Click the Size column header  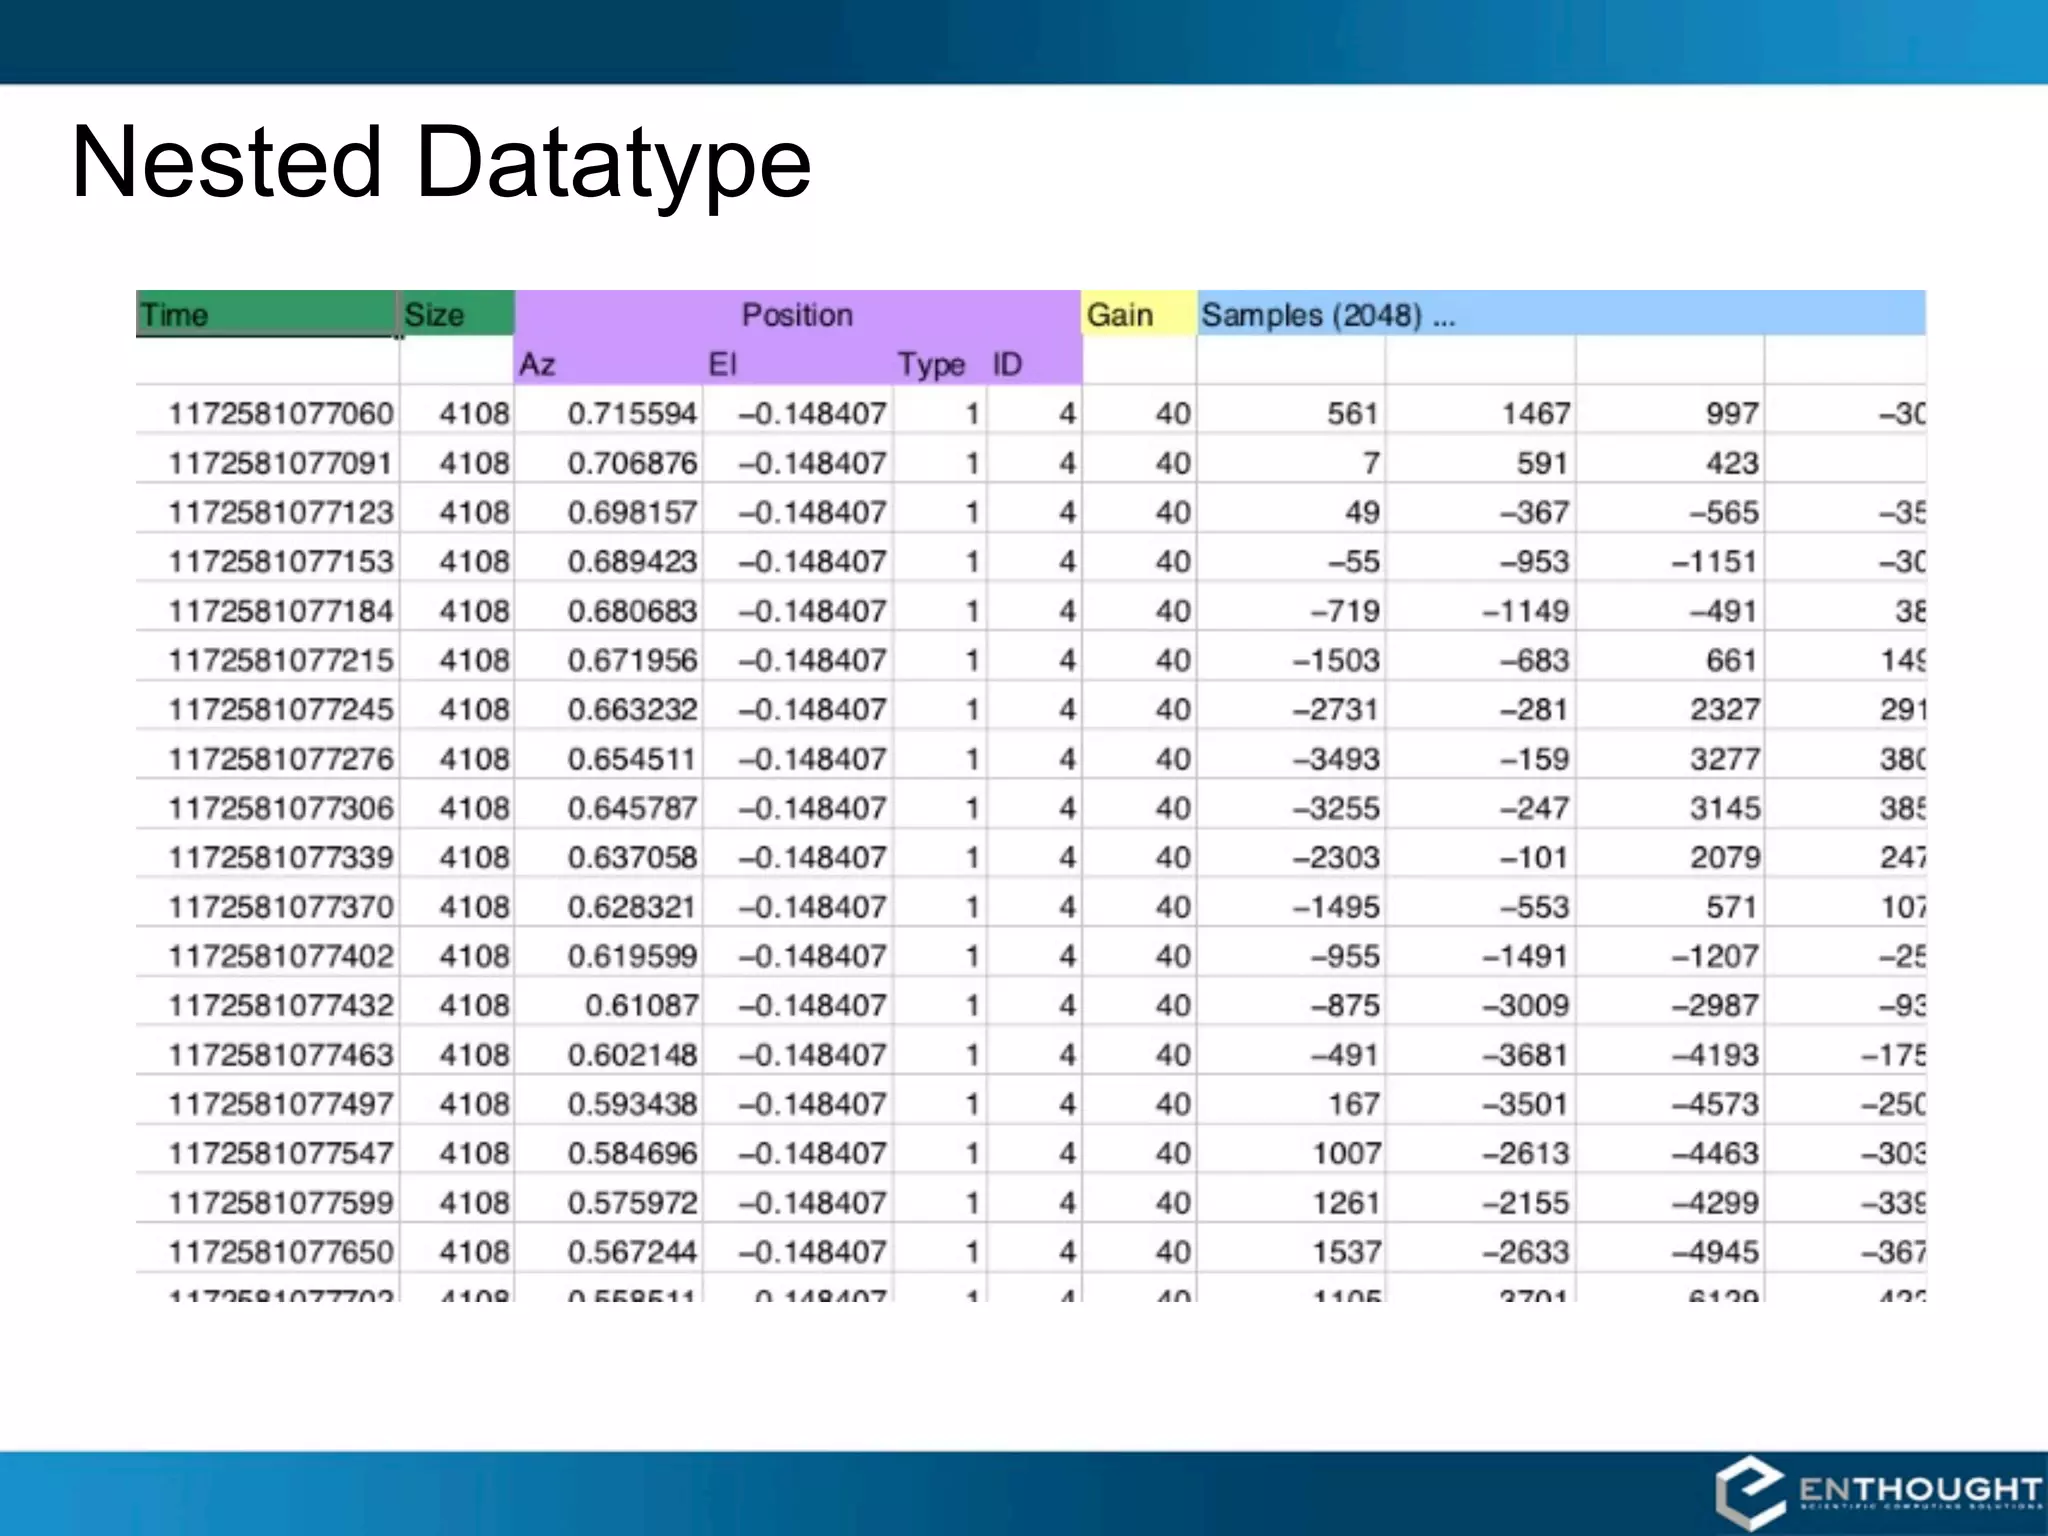[457, 314]
